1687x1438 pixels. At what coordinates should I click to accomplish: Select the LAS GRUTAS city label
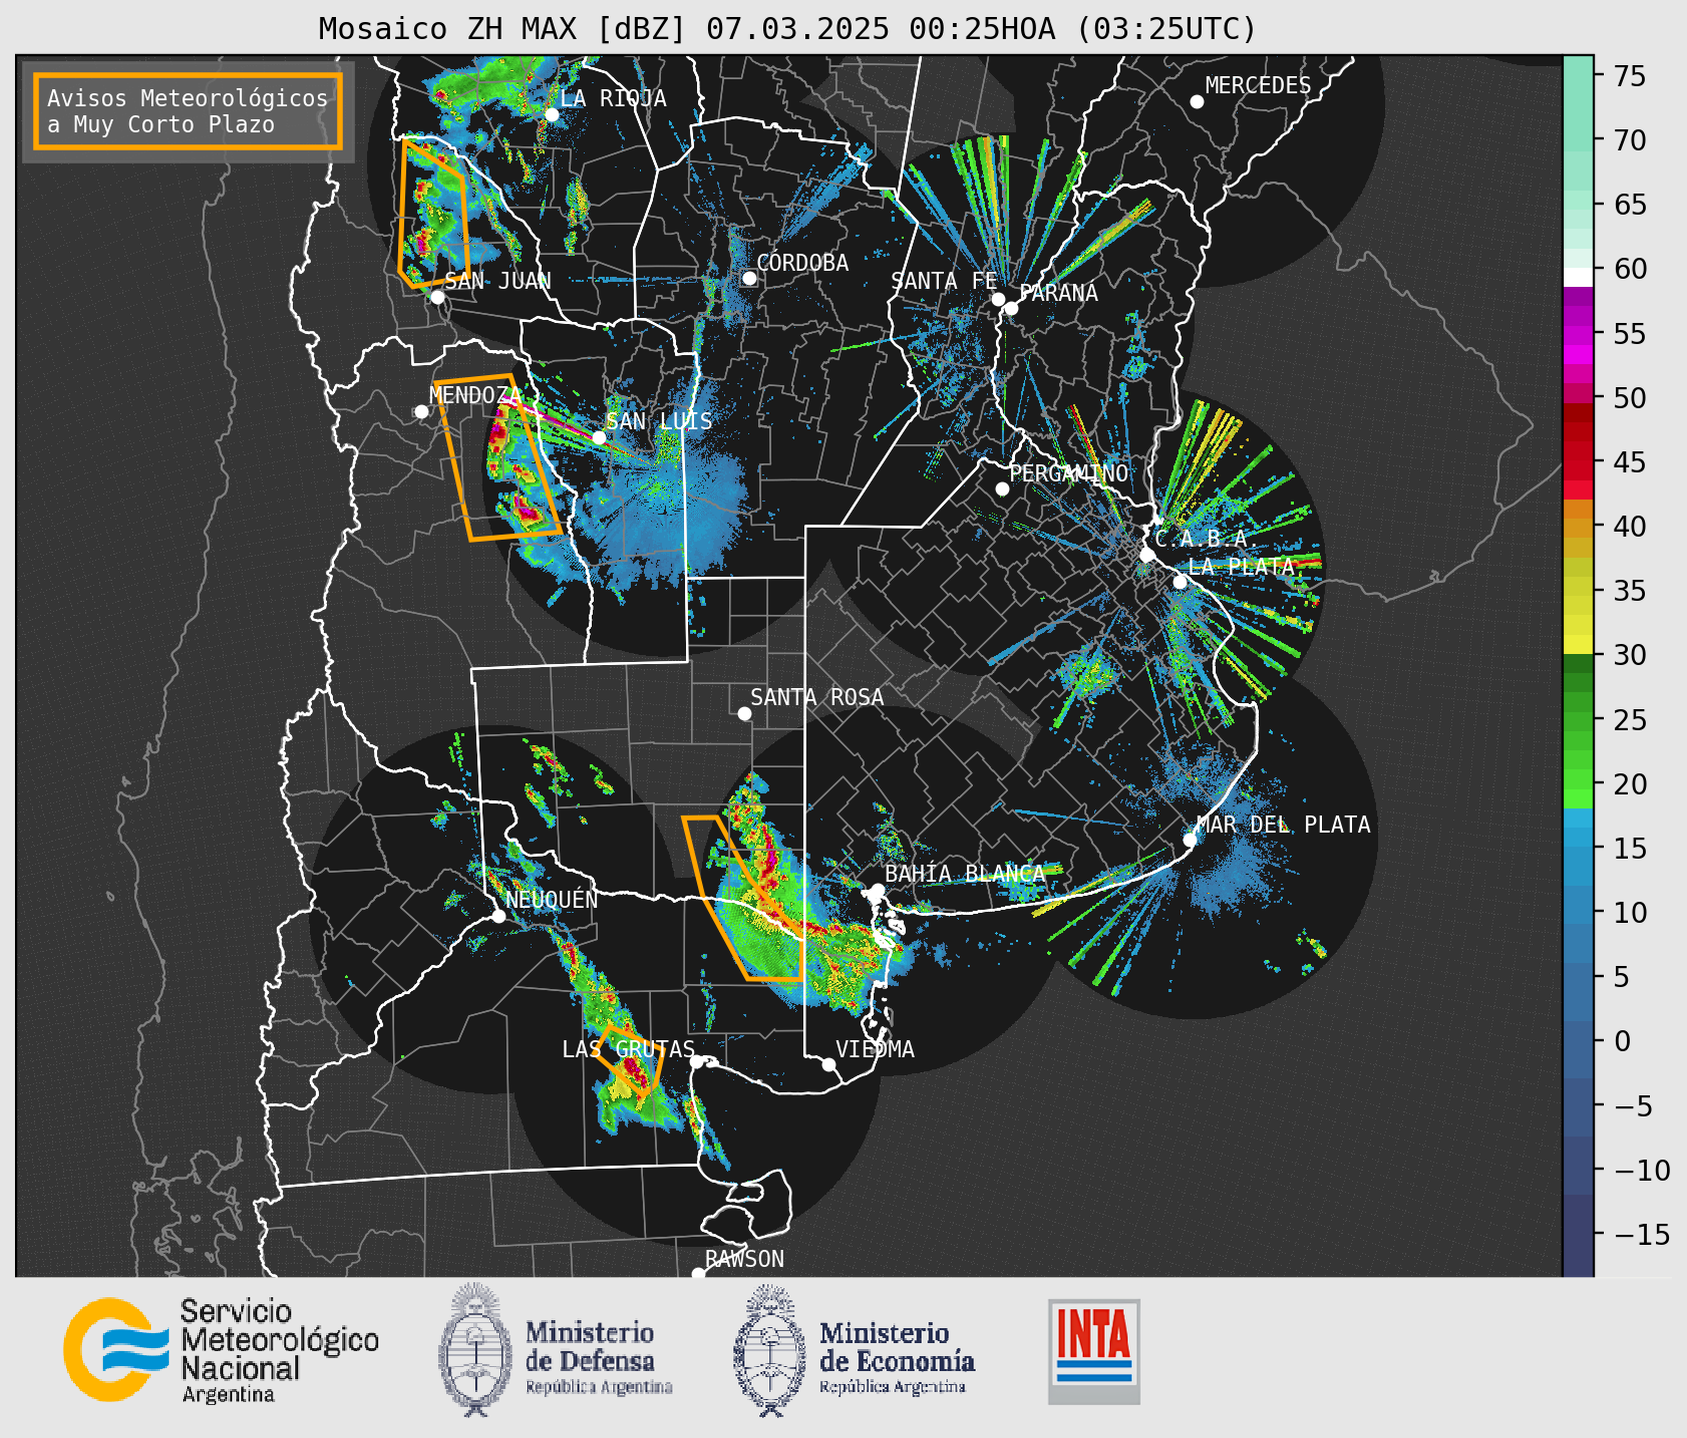[x=628, y=1049]
